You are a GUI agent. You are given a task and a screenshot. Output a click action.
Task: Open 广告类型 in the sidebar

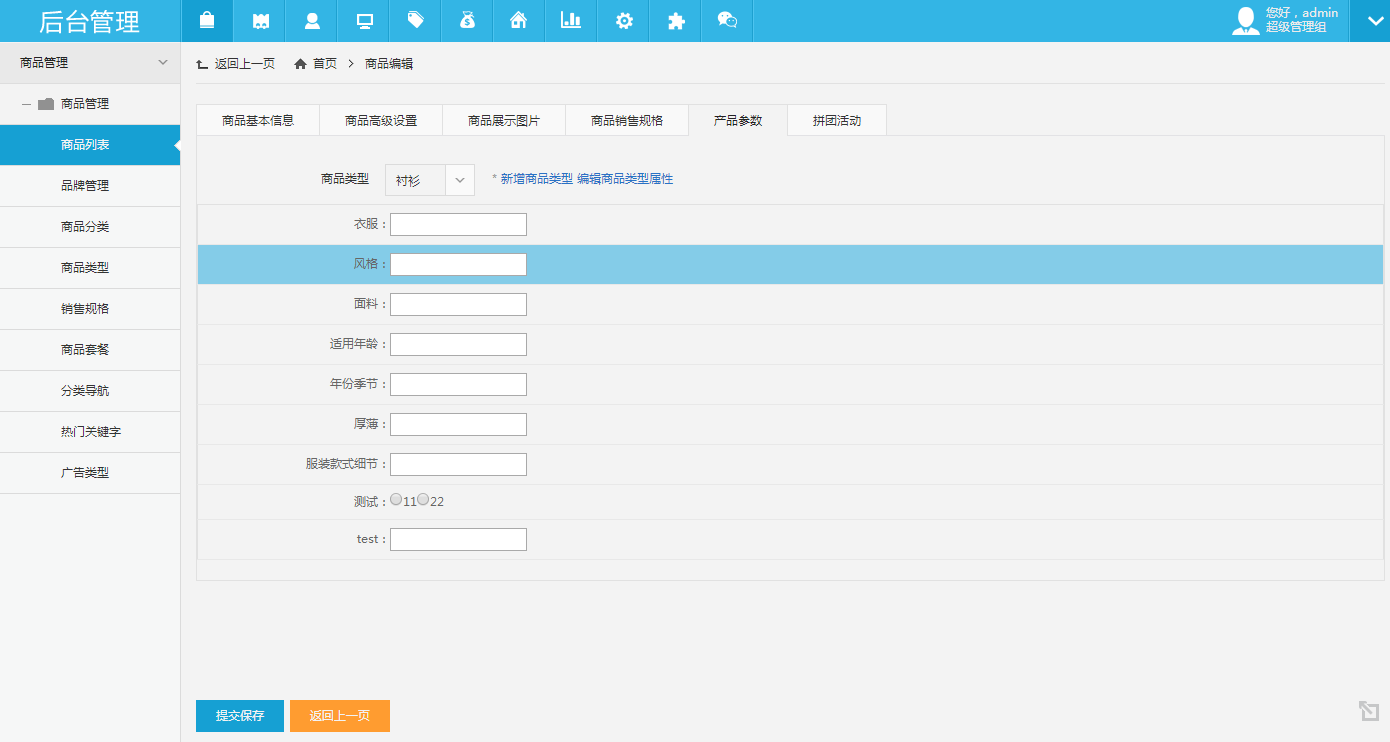(x=90, y=473)
